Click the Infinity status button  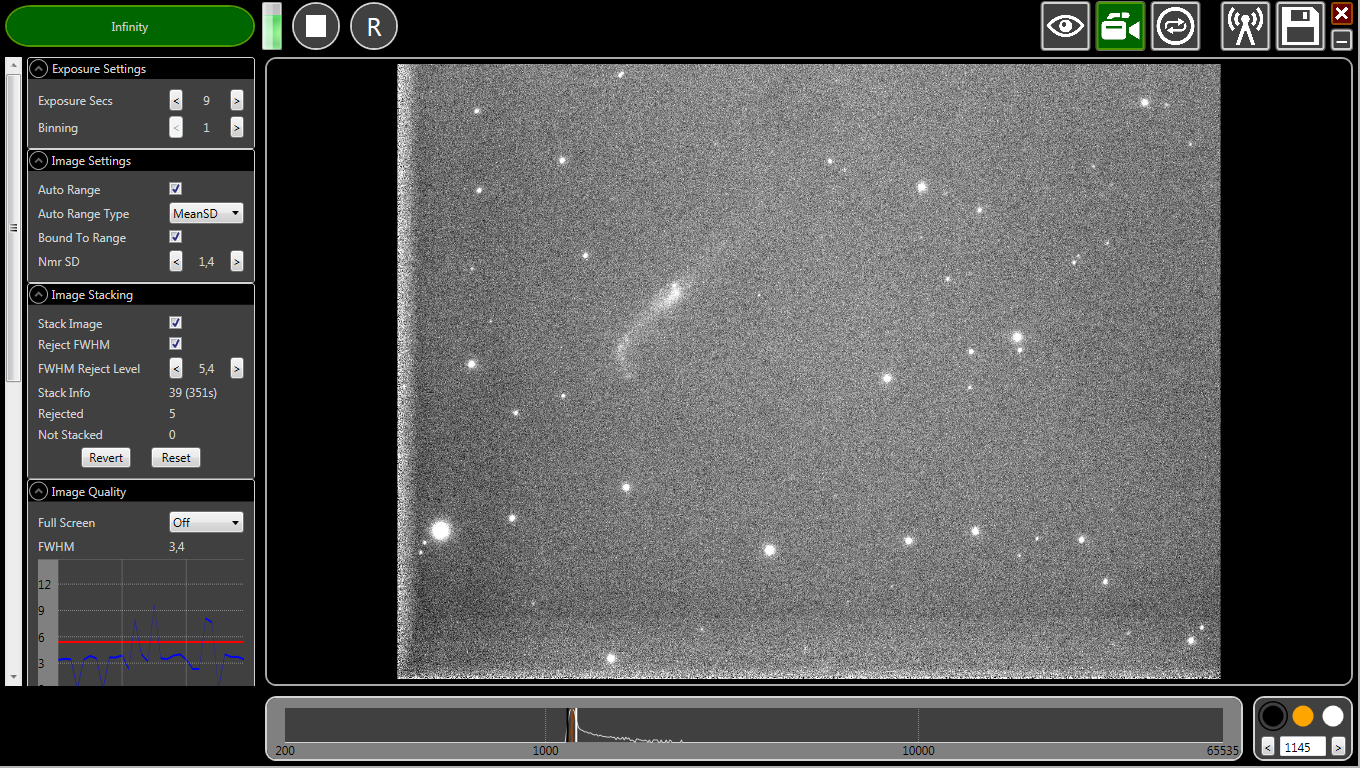130,26
